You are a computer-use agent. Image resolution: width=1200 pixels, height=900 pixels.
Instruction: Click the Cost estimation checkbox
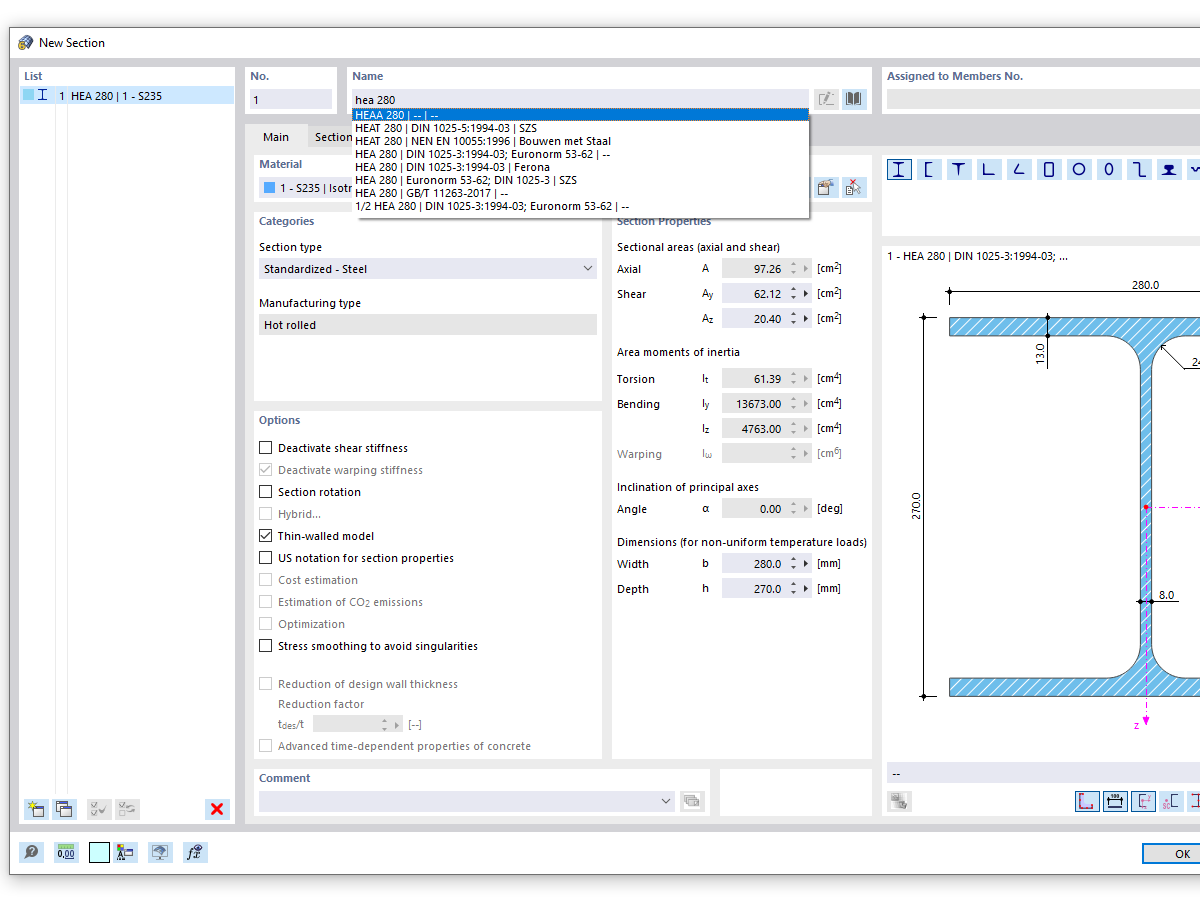click(x=266, y=580)
